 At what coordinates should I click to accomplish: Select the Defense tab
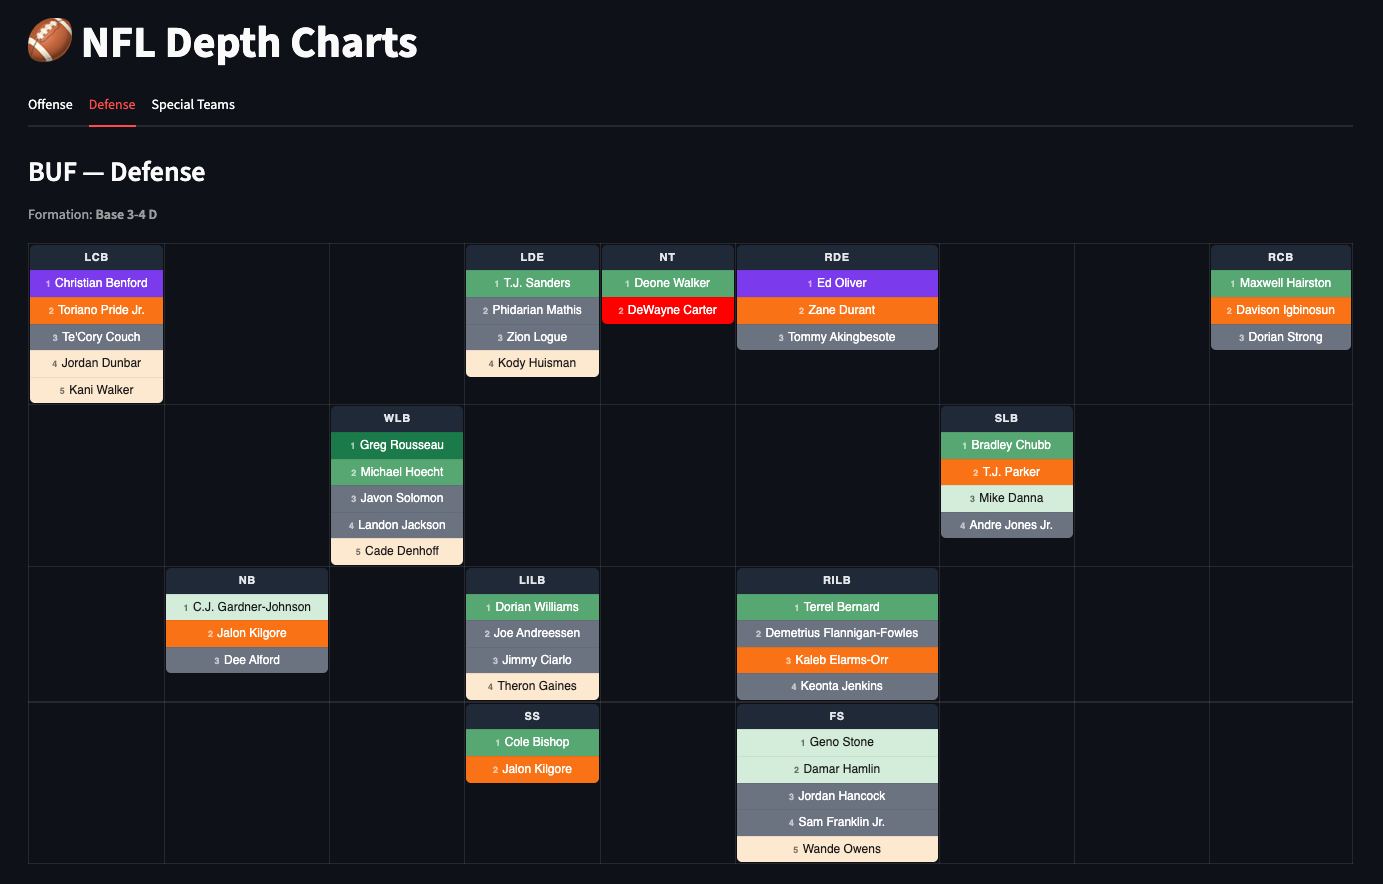click(112, 104)
